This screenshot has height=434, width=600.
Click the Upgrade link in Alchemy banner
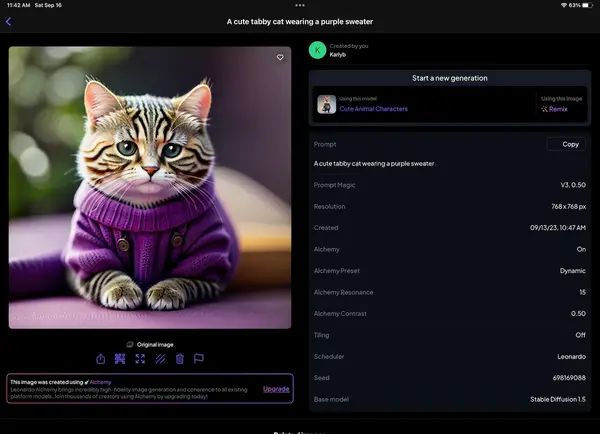coord(276,389)
